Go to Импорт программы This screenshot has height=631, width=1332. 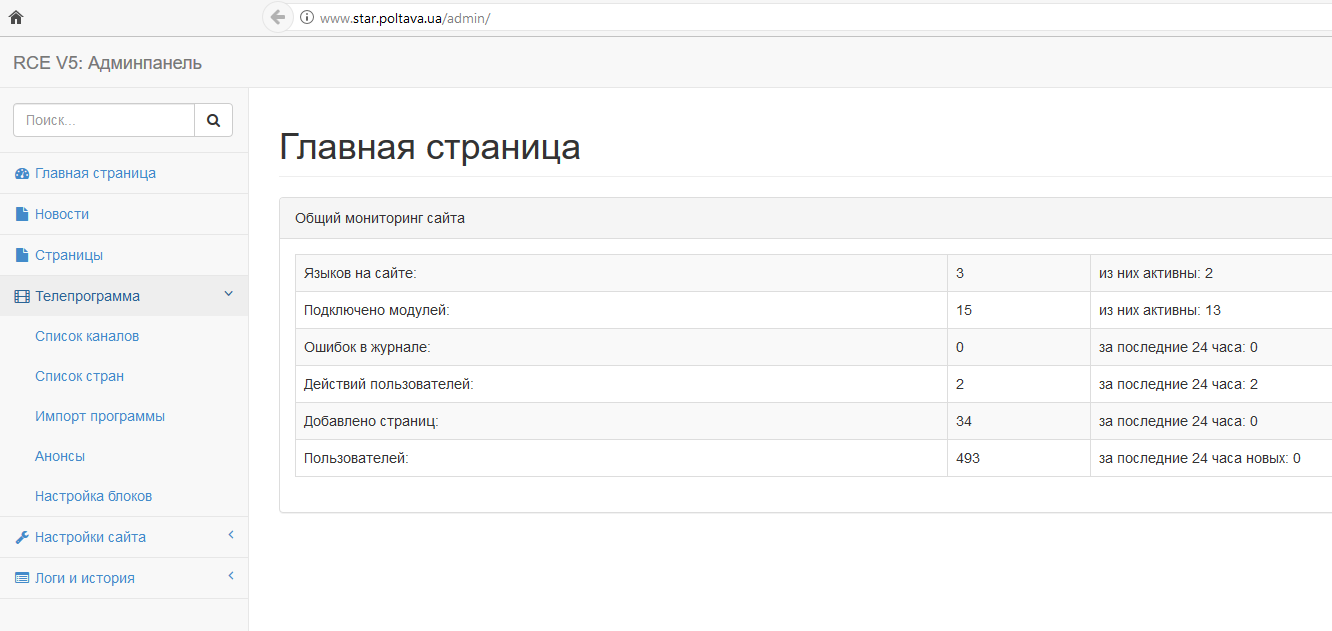point(100,416)
